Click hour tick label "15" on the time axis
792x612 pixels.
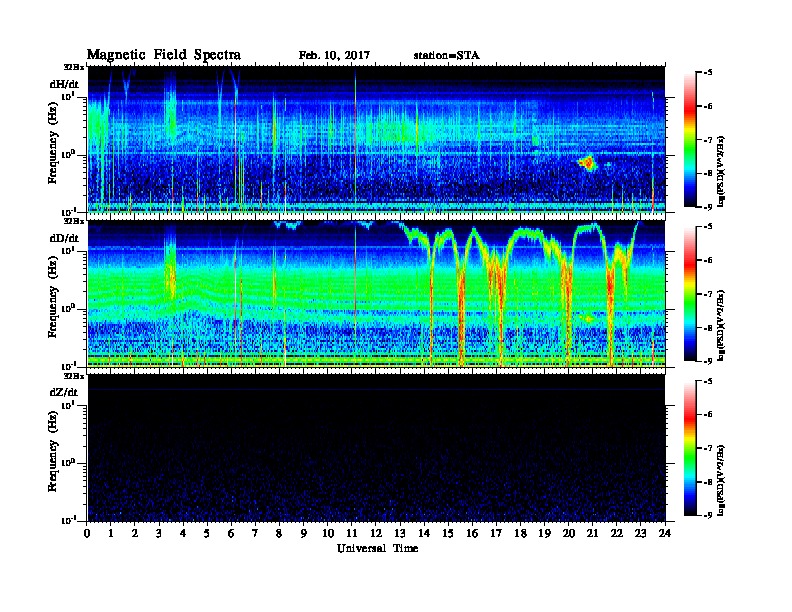[x=449, y=534]
